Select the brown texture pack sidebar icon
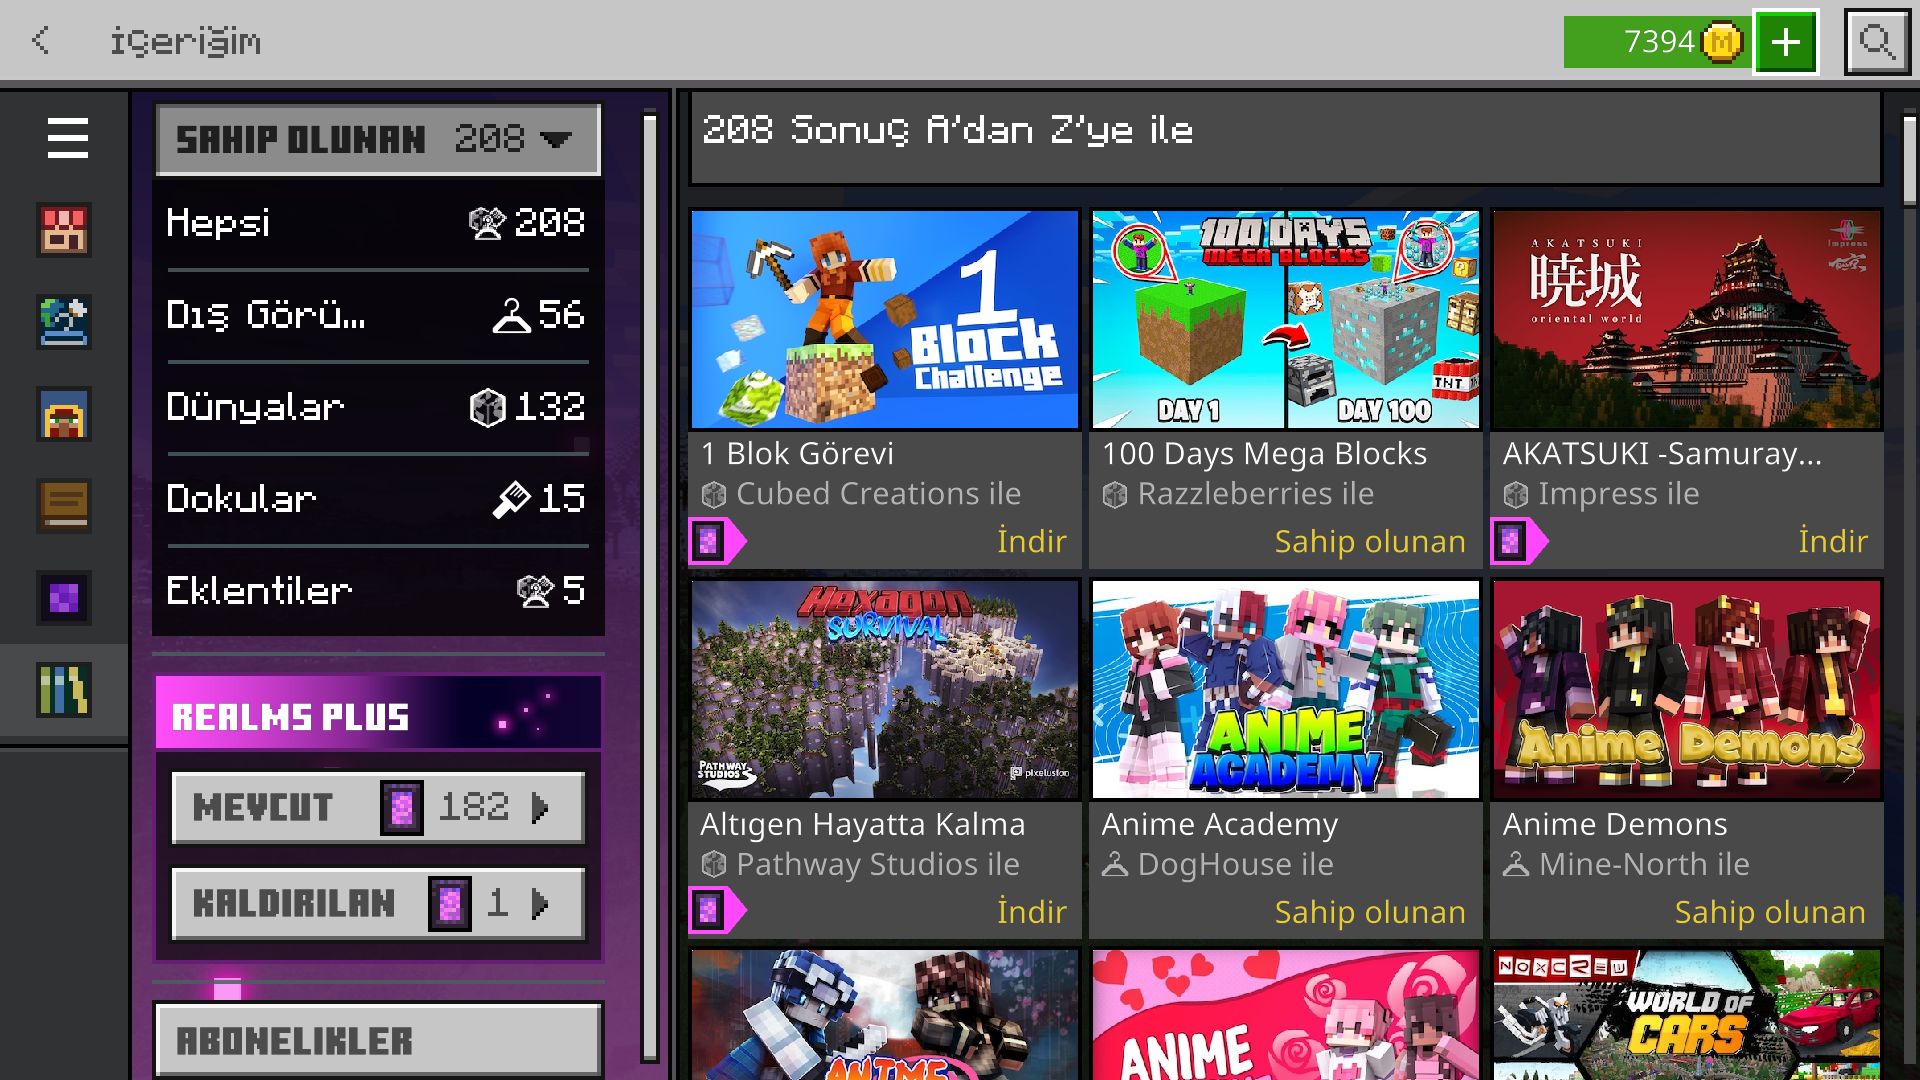The height and width of the screenshot is (1080, 1920). click(64, 506)
